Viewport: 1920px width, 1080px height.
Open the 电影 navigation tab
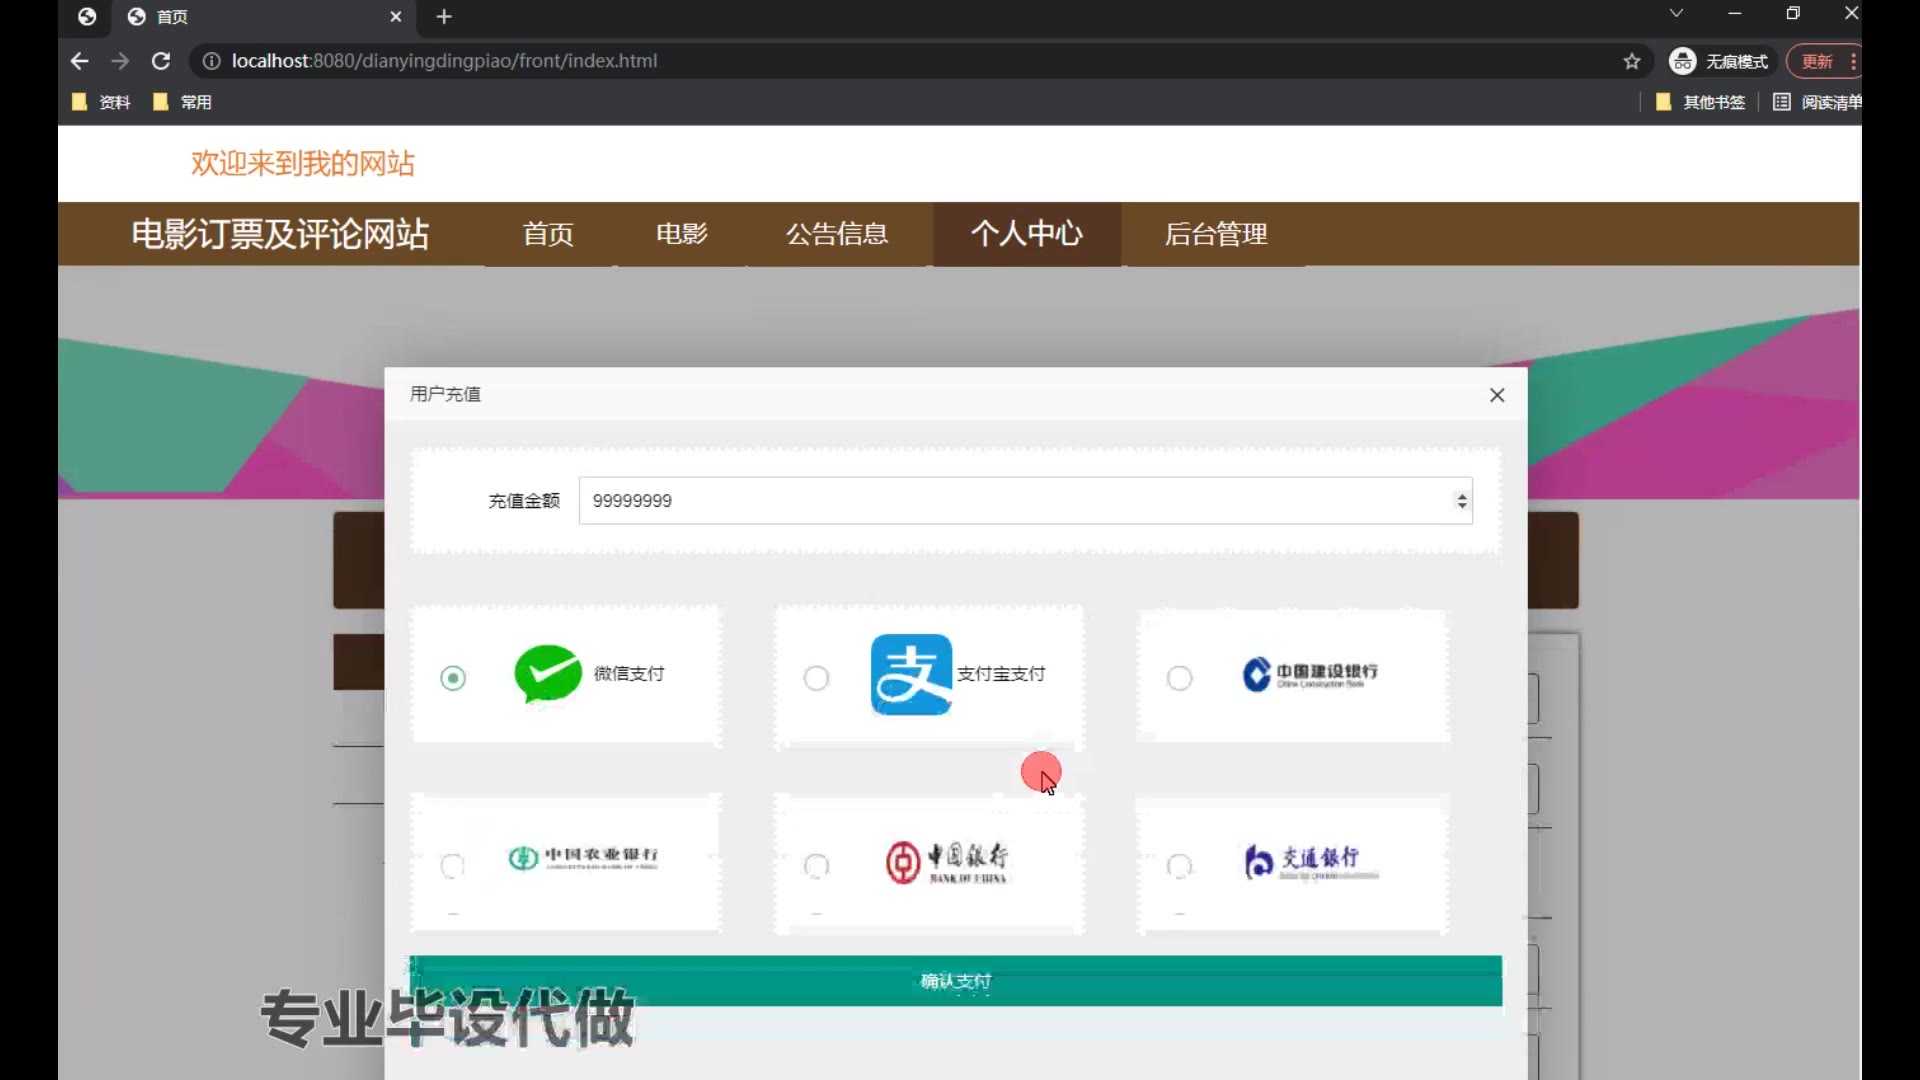click(x=681, y=234)
